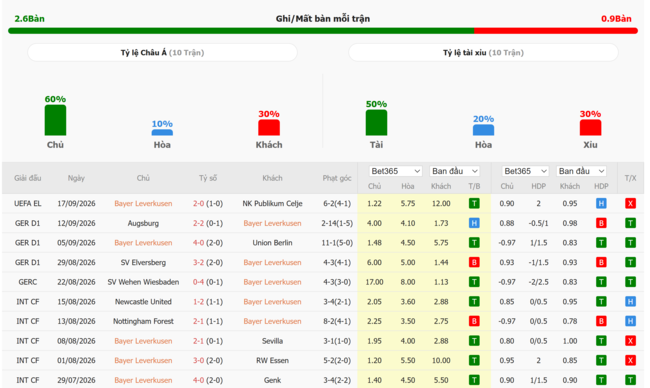
Task: Click the 29/07/2026 date cell
Action: click(x=76, y=380)
